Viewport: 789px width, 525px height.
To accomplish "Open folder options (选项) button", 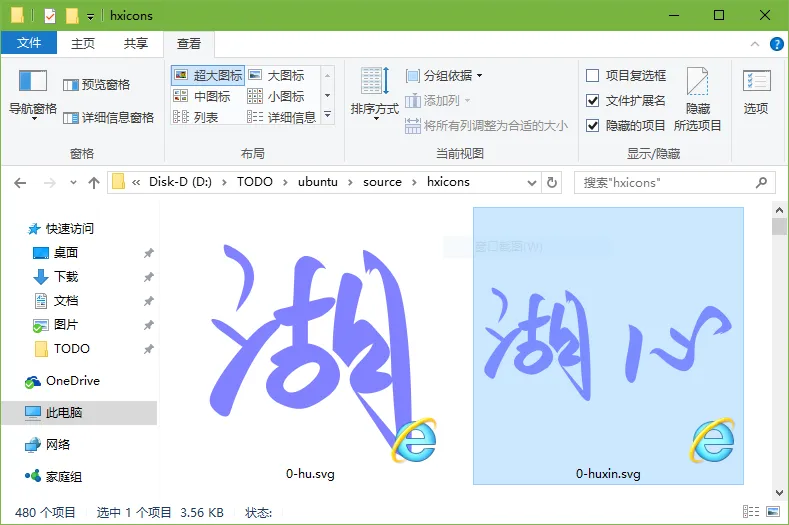I will point(756,92).
